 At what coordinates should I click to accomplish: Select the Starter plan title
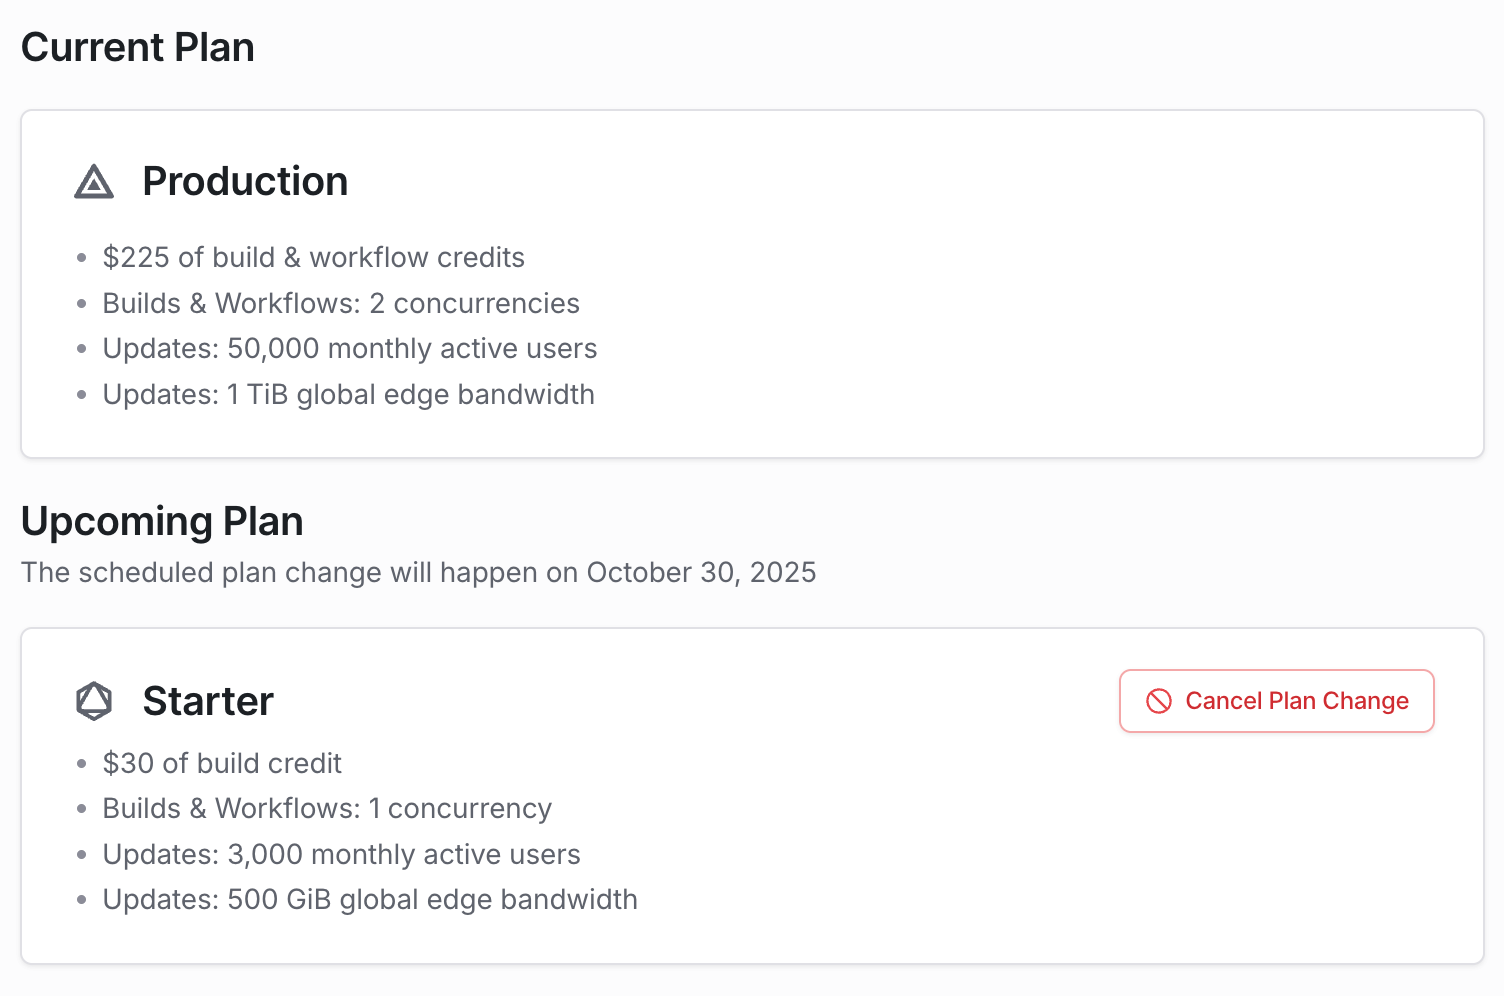coord(208,701)
